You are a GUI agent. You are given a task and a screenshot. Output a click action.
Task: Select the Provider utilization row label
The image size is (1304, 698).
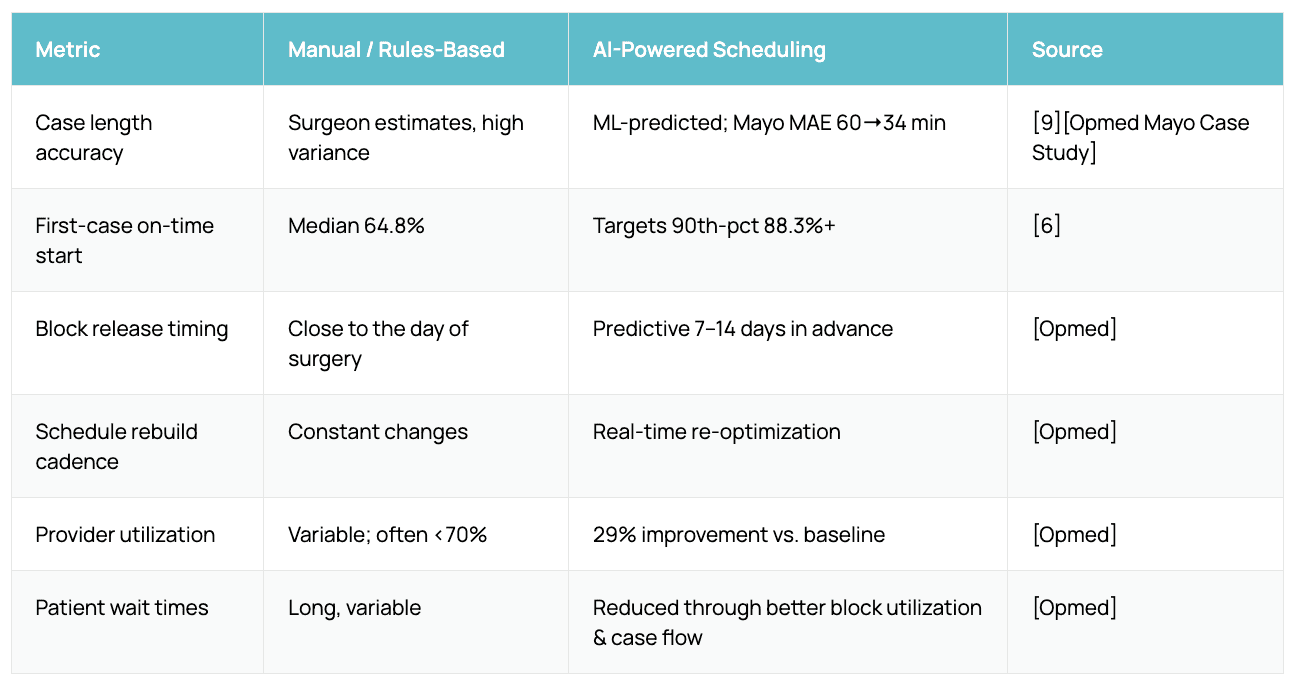125,535
